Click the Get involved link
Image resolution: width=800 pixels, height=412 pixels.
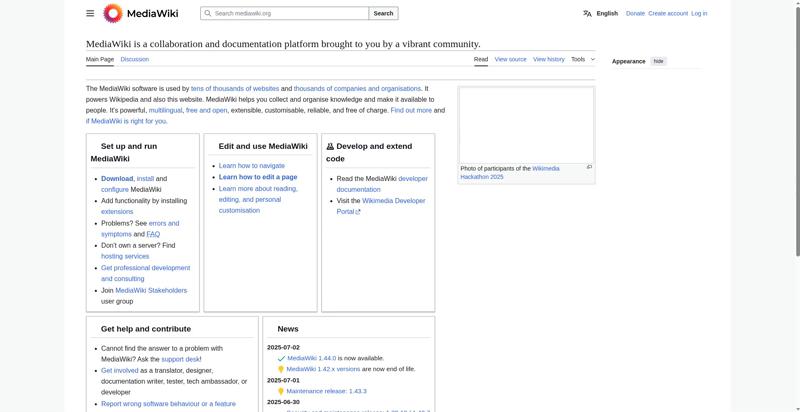click(119, 371)
